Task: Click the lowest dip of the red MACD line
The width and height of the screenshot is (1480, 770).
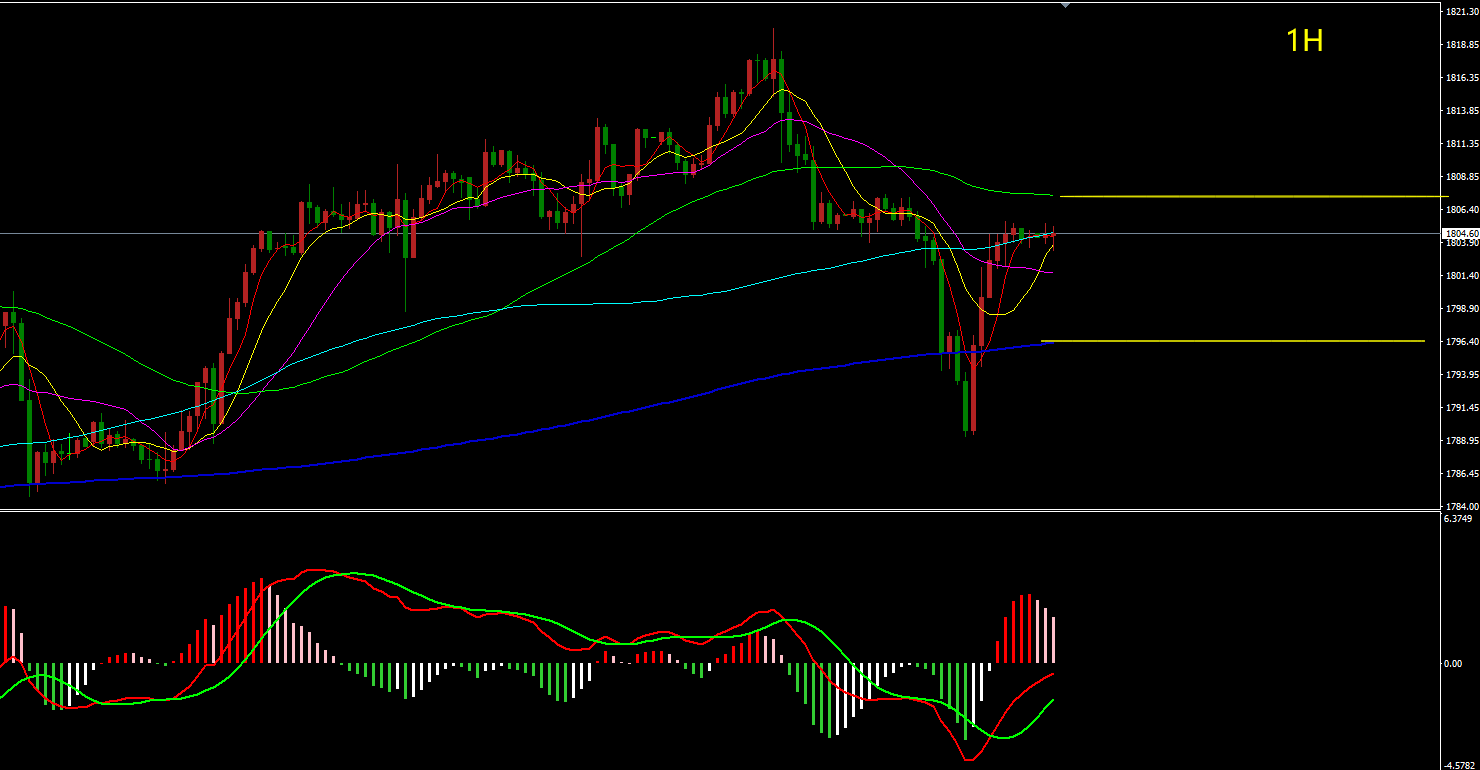Action: tap(968, 760)
